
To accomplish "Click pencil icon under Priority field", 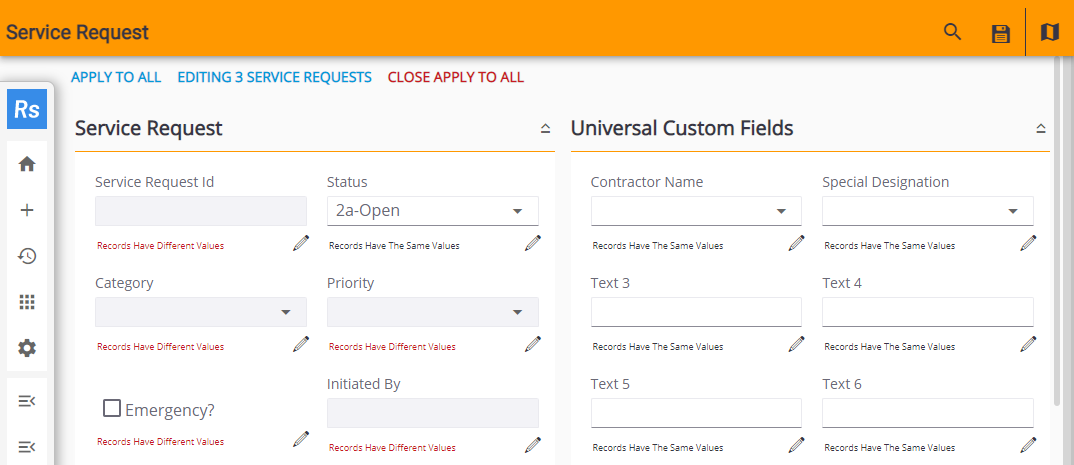I will [533, 344].
